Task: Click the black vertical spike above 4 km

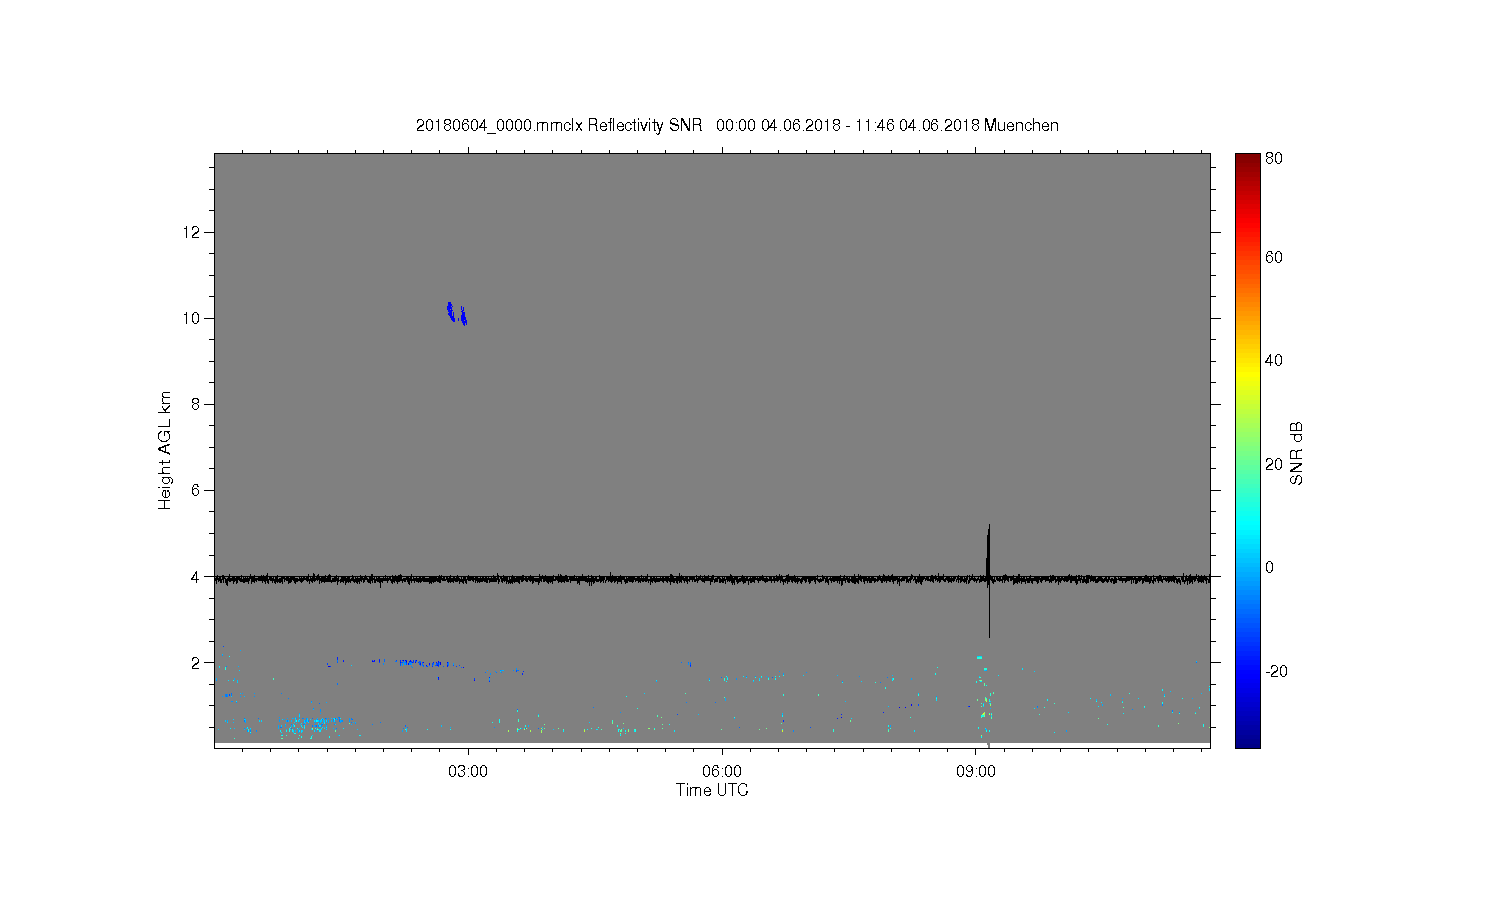Action: 988,550
